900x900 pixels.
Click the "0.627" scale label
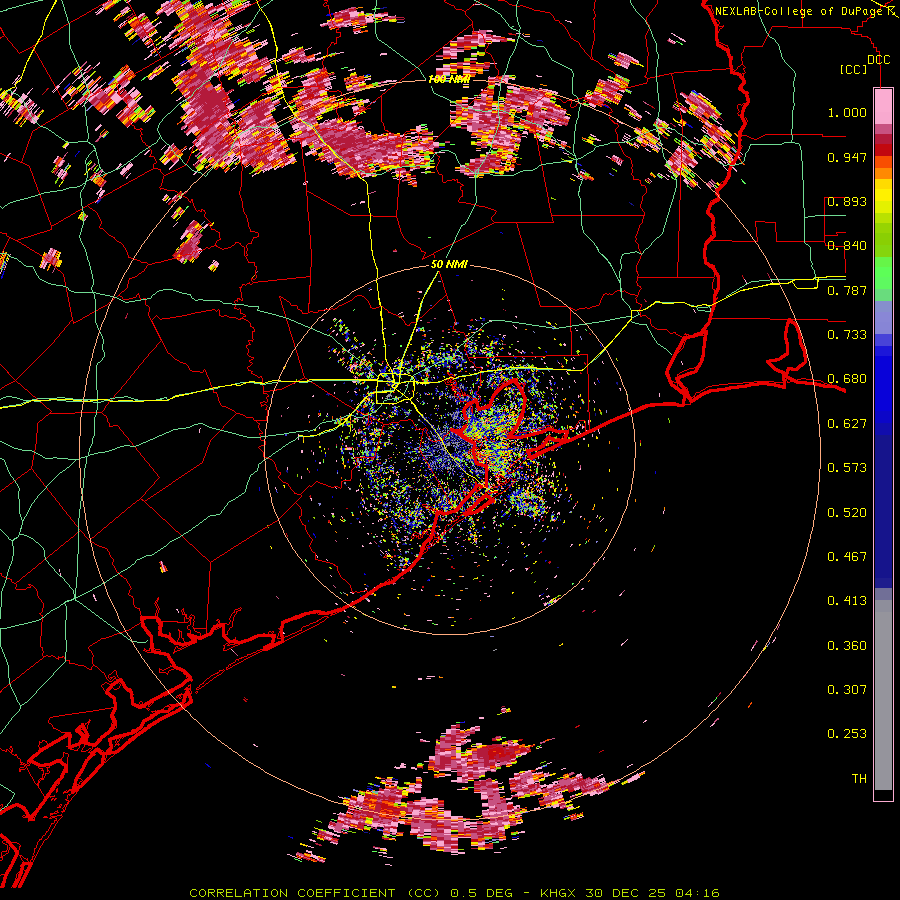coord(847,424)
